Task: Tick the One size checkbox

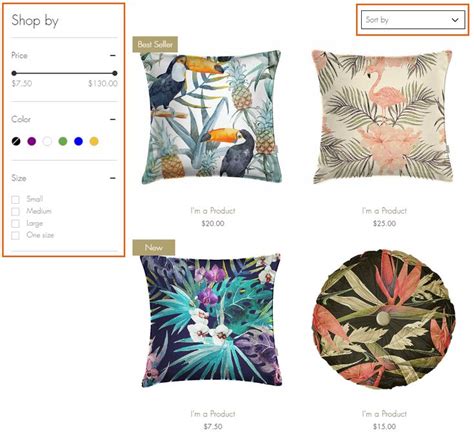Action: 15,235
